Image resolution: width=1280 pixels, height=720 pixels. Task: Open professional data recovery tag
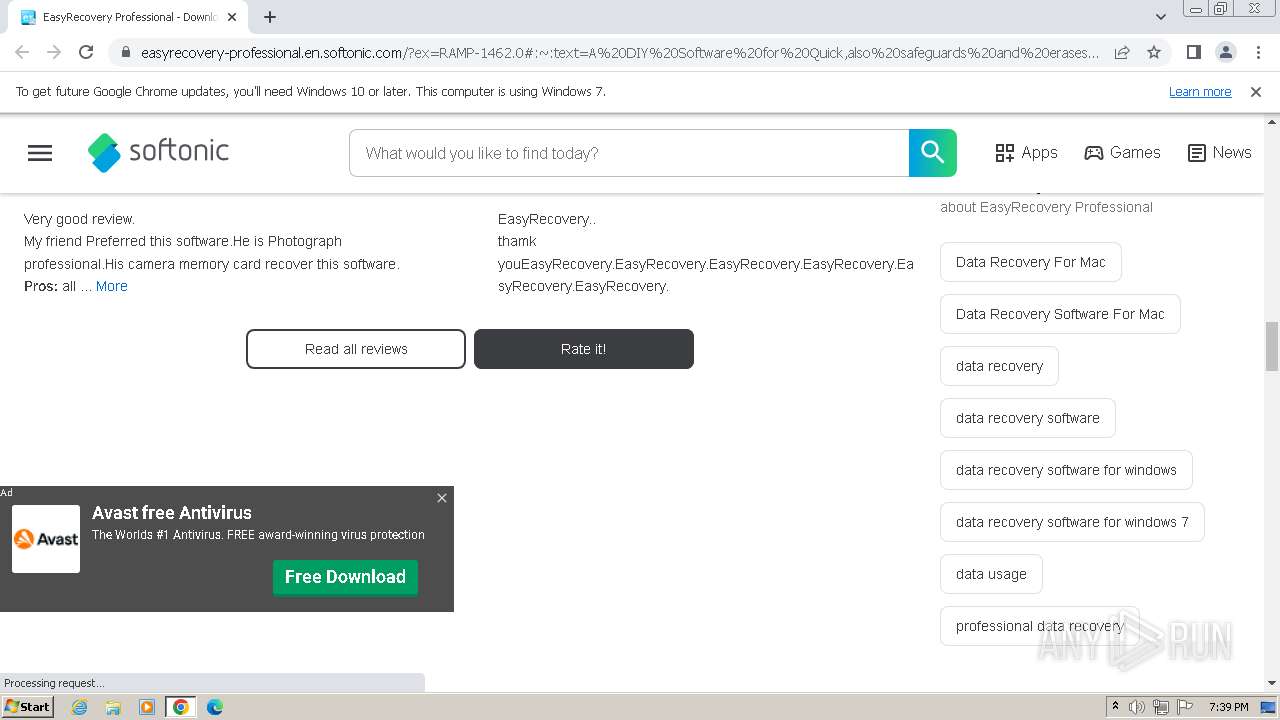pyautogui.click(x=1039, y=626)
